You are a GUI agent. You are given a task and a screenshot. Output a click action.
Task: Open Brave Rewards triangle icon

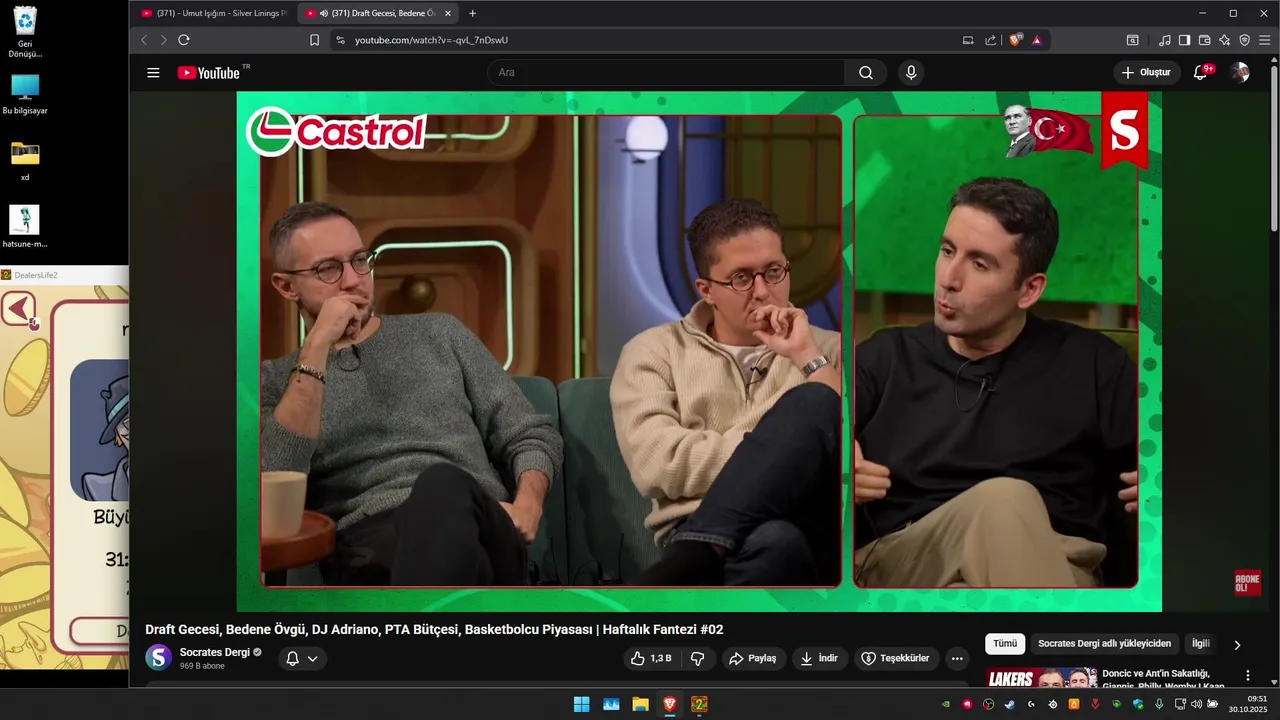(x=1037, y=40)
